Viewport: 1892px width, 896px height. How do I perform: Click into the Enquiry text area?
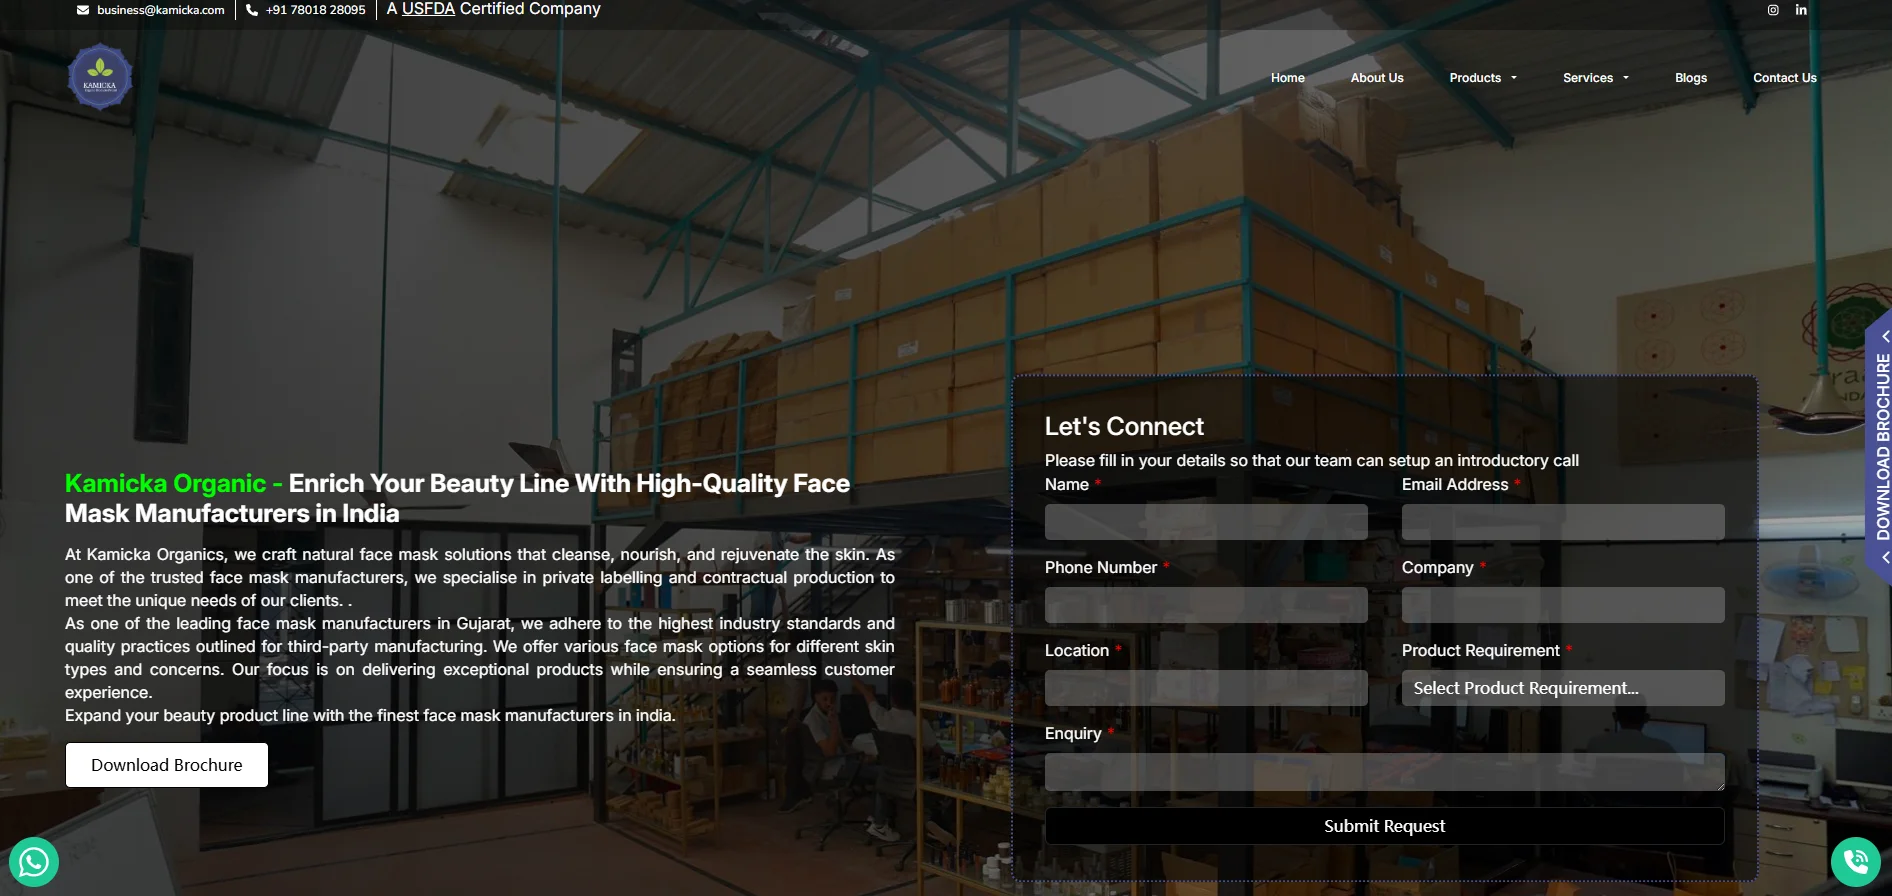(x=1384, y=772)
